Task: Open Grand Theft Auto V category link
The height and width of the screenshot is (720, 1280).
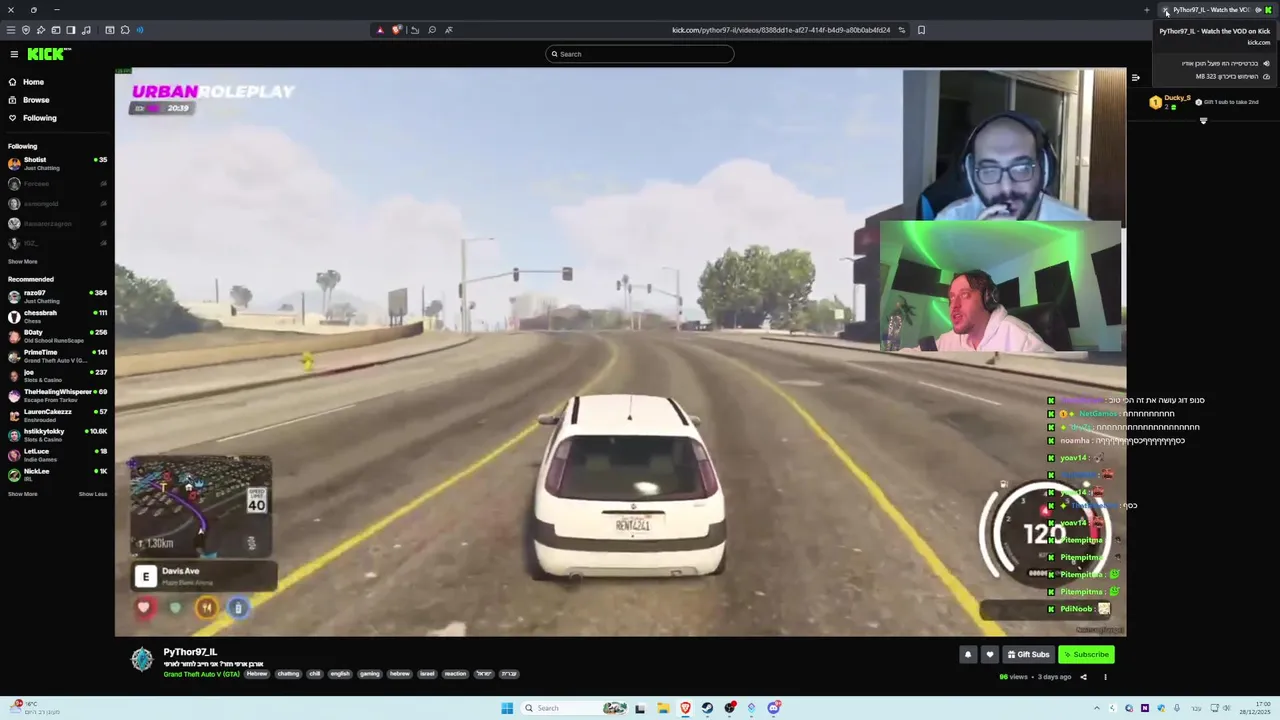Action: (201, 674)
